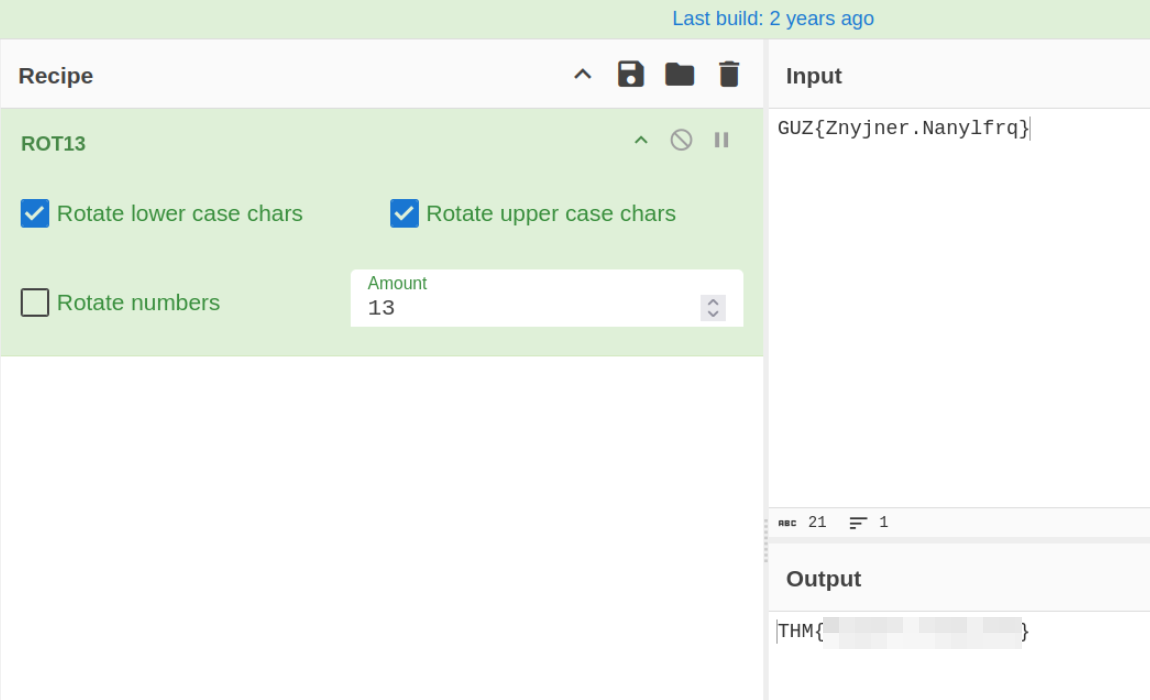Clear the recipe with the trash icon
Screen dimensions: 1150x700
click(729, 74)
